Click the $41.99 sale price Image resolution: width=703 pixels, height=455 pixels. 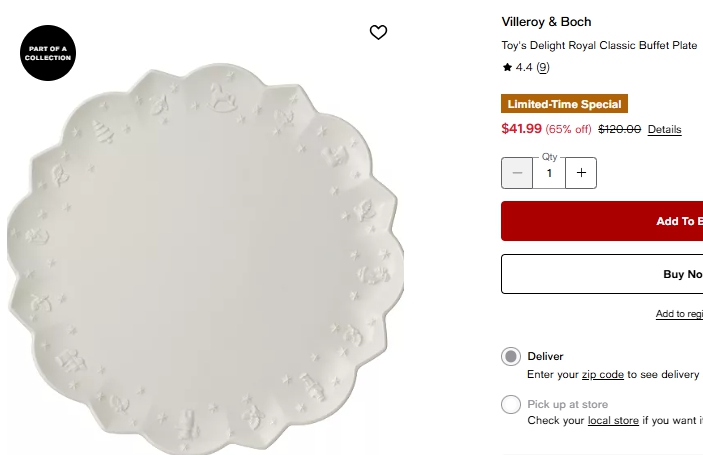tap(521, 129)
